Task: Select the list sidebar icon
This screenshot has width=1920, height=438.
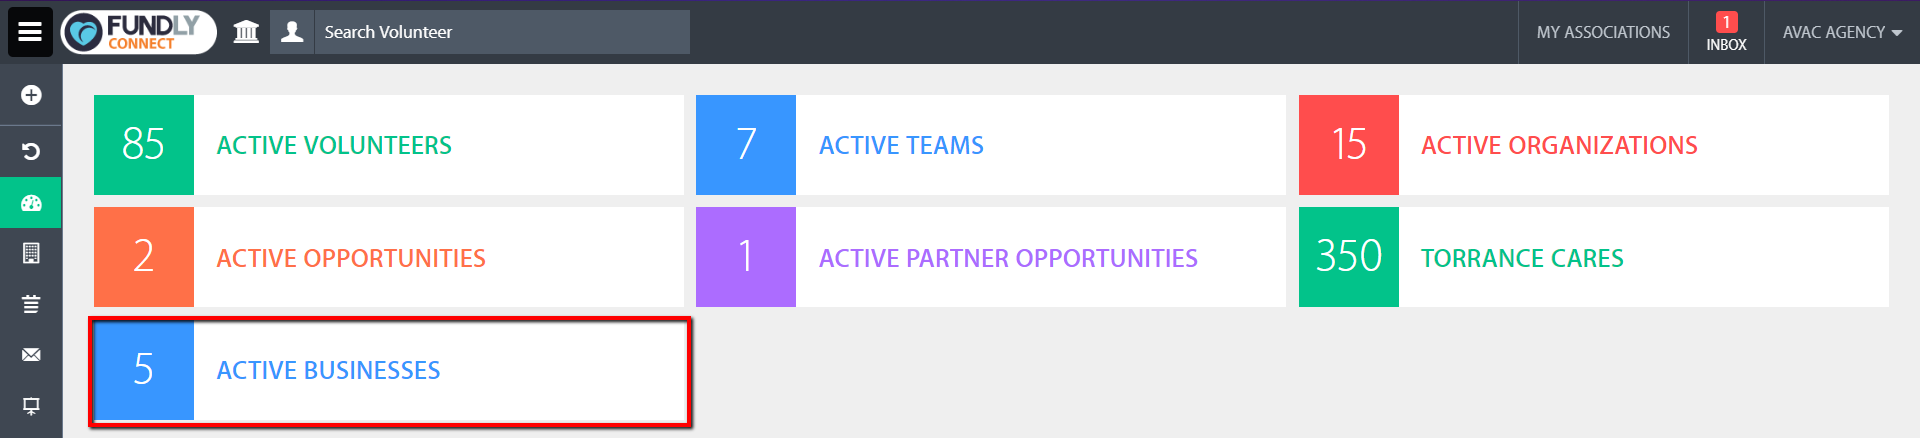Action: pyautogui.click(x=31, y=304)
